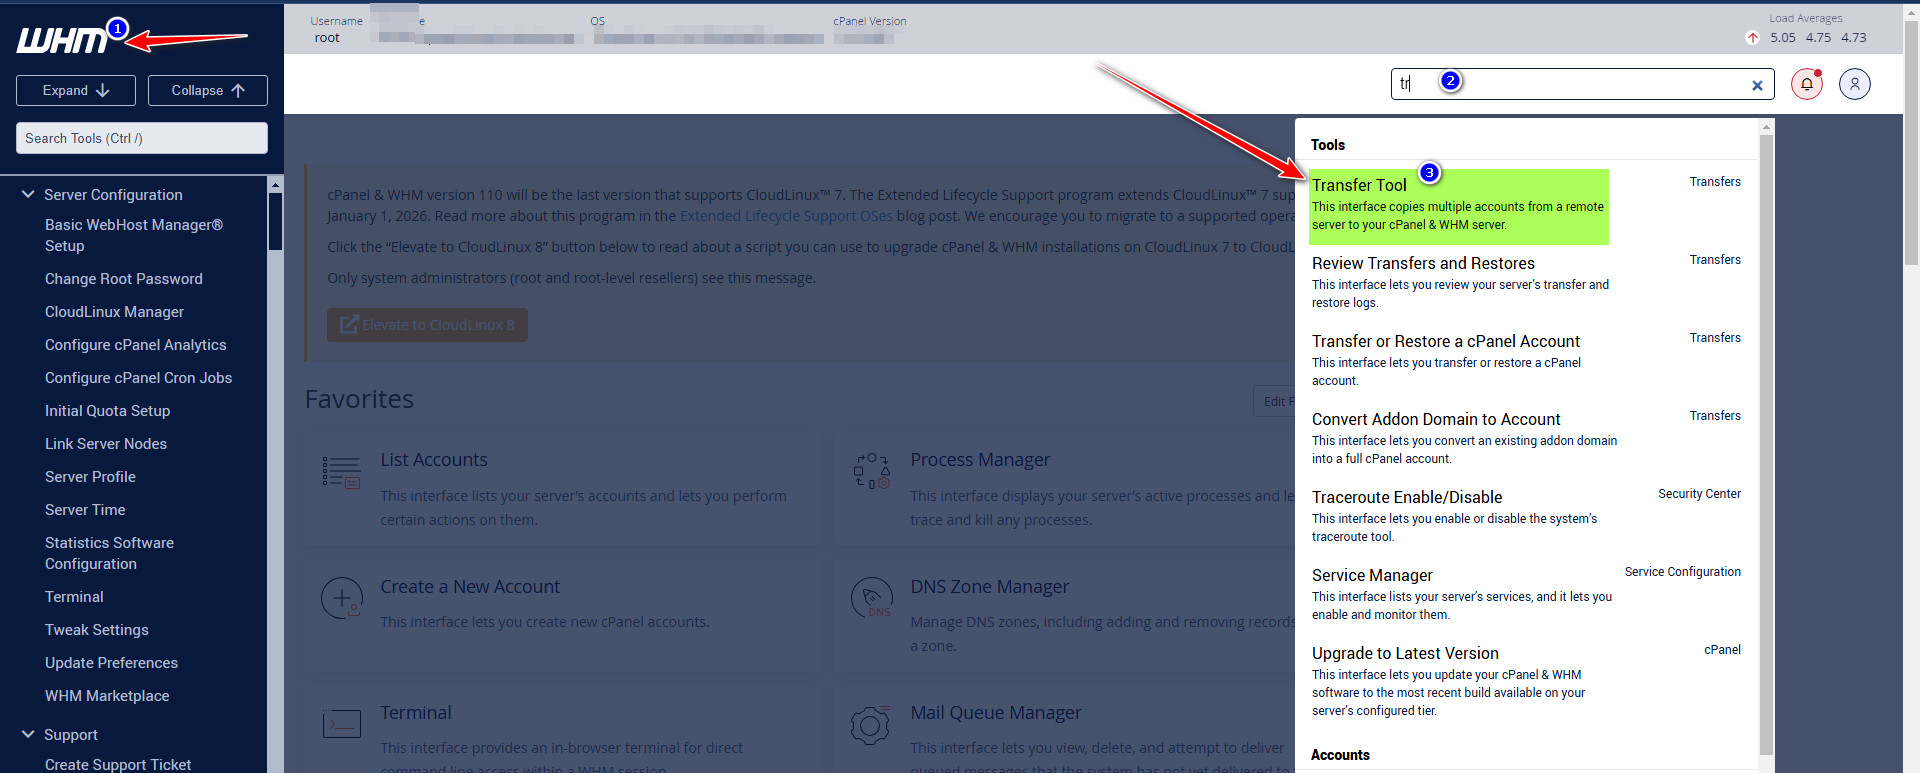Image resolution: width=1920 pixels, height=773 pixels.
Task: Click the Create a New Account plus icon
Action: (341, 598)
